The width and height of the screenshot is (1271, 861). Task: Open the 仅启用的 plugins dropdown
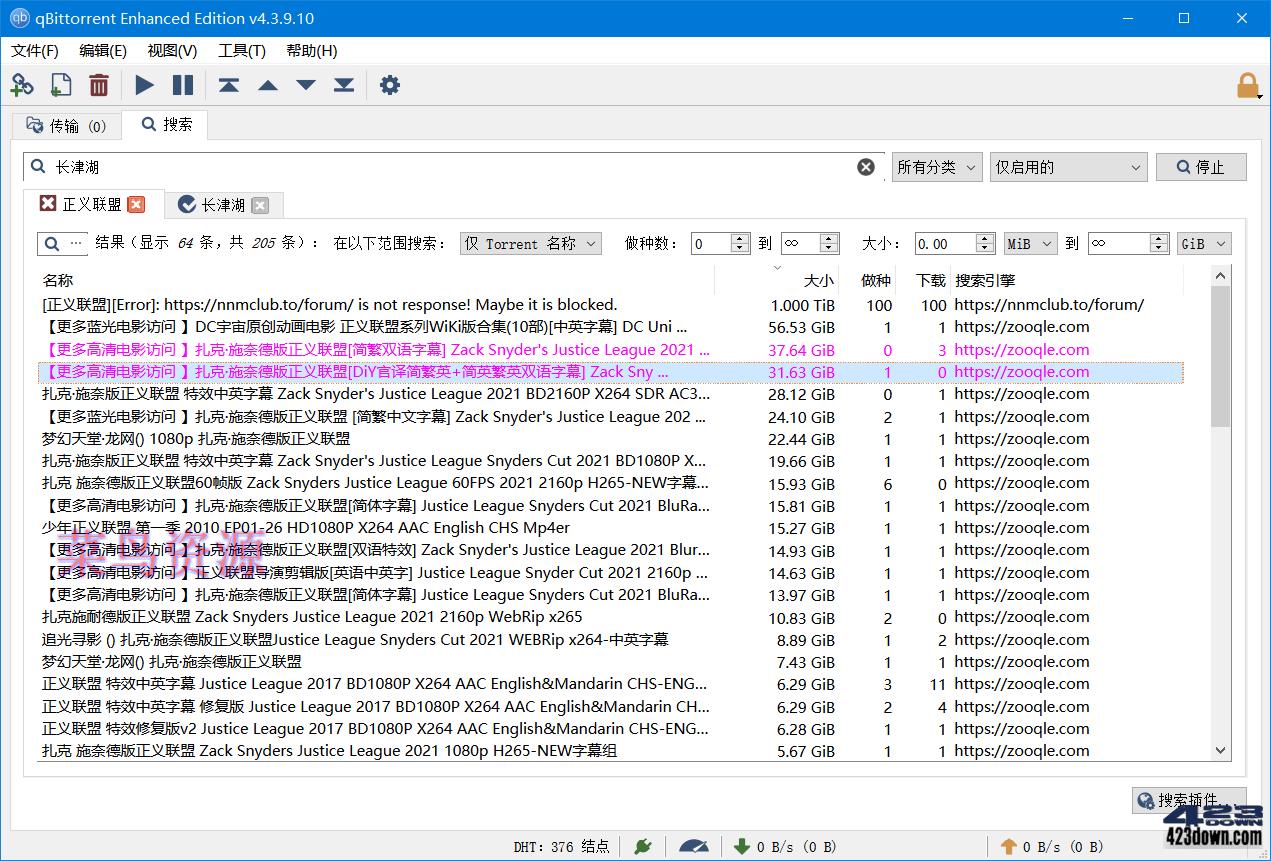click(x=1068, y=167)
